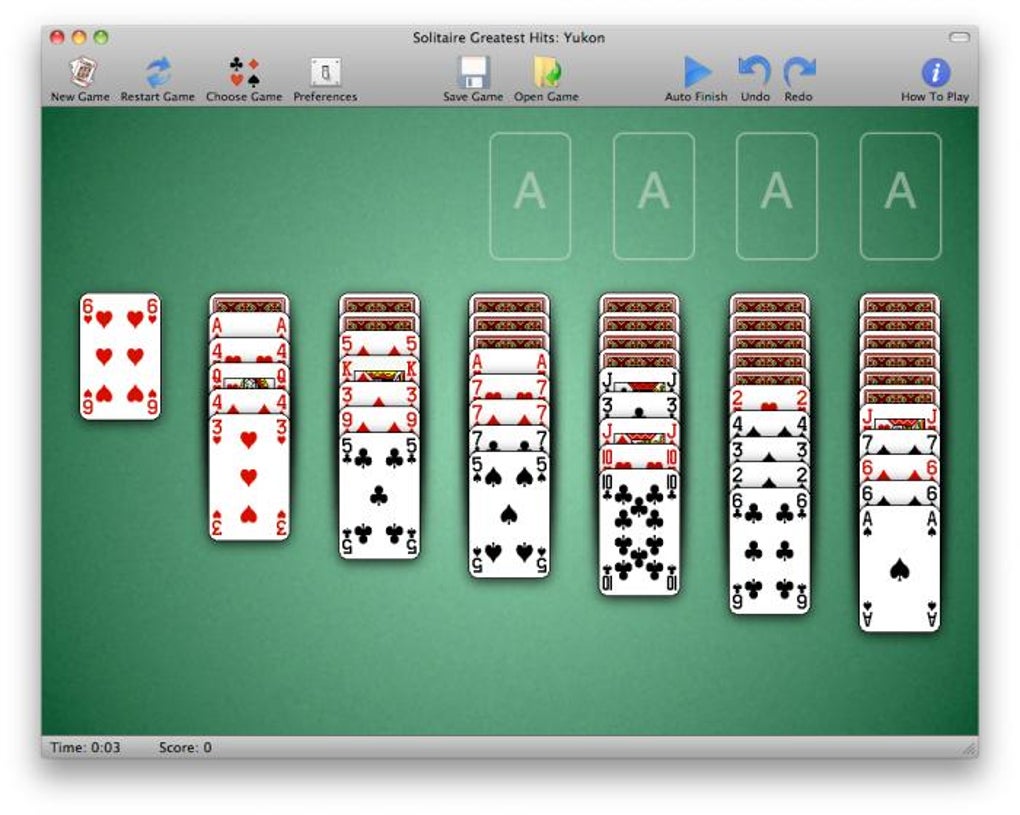Select the red 9 in third column

(379, 421)
